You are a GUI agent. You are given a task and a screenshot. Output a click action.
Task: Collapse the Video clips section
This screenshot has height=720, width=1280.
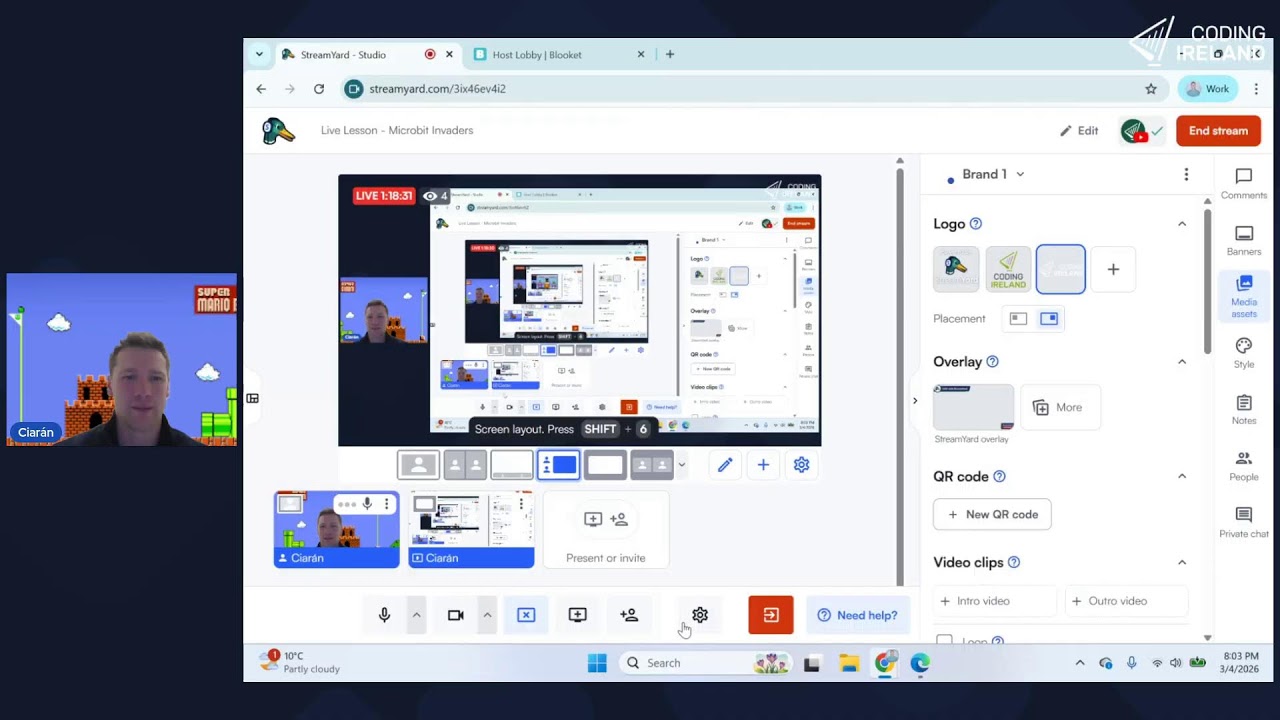[1181, 563]
